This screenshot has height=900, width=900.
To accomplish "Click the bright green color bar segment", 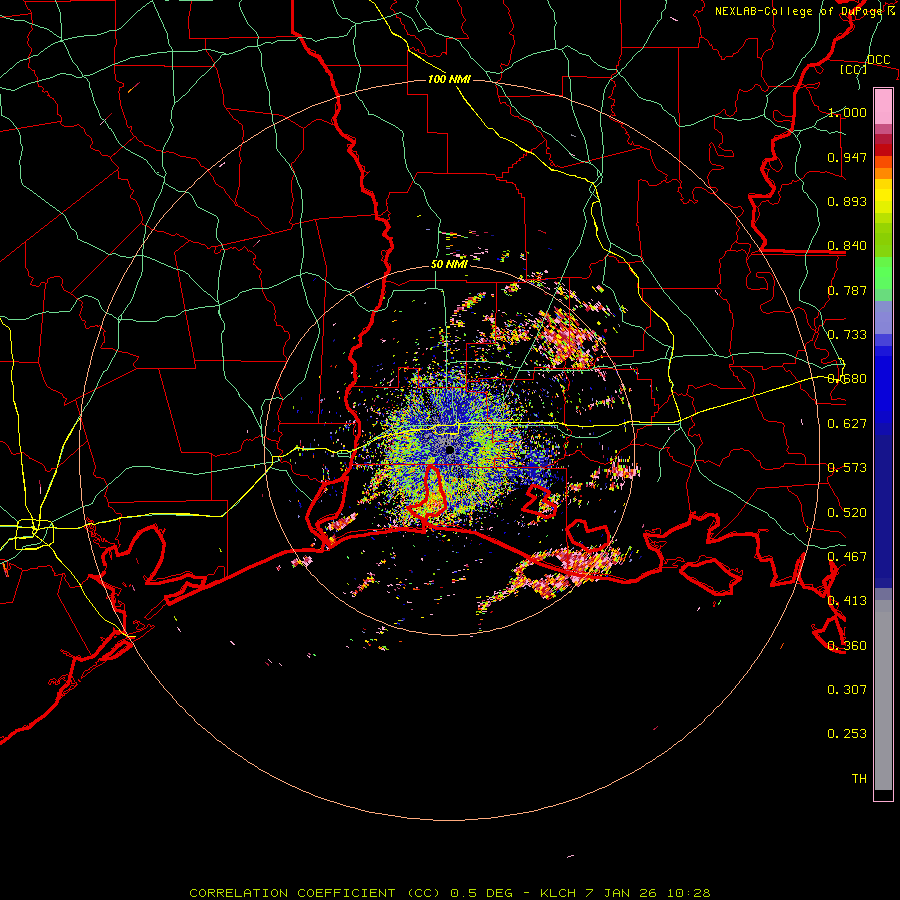I will pos(883,273).
